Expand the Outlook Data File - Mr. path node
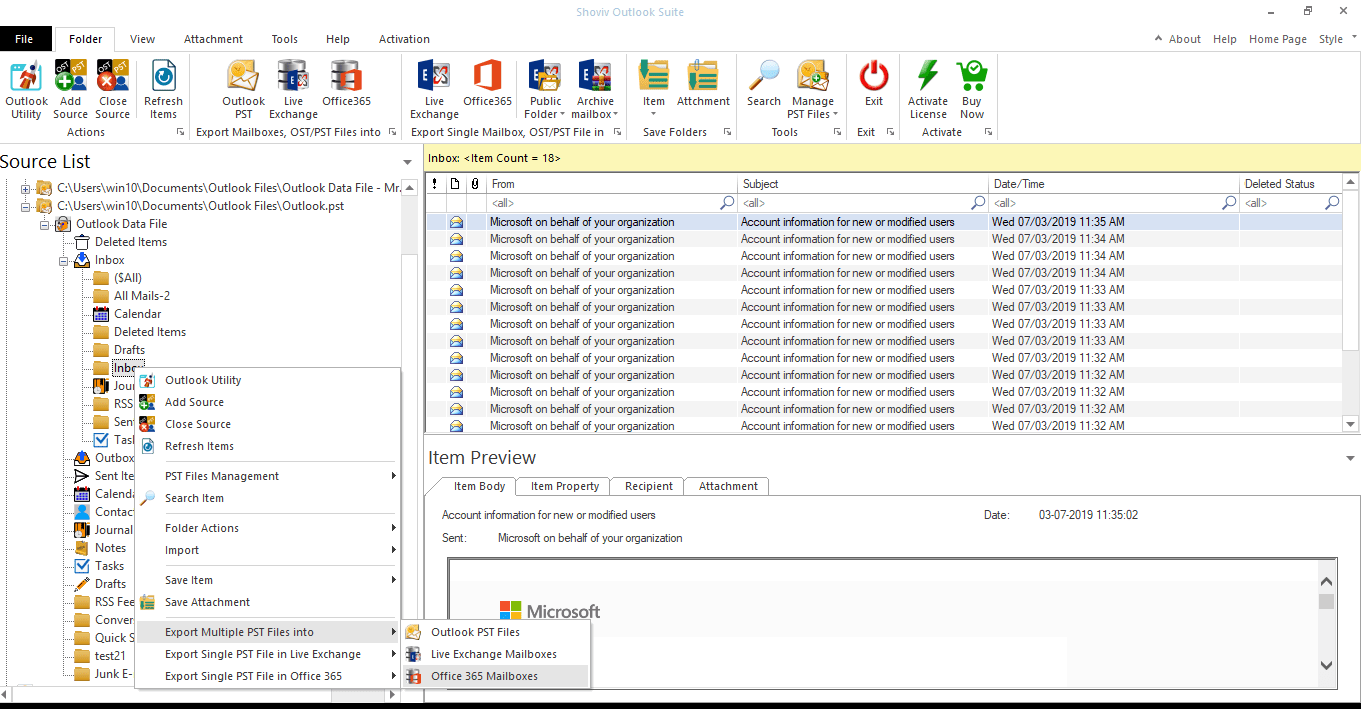This screenshot has height=709, width=1361. coord(26,187)
